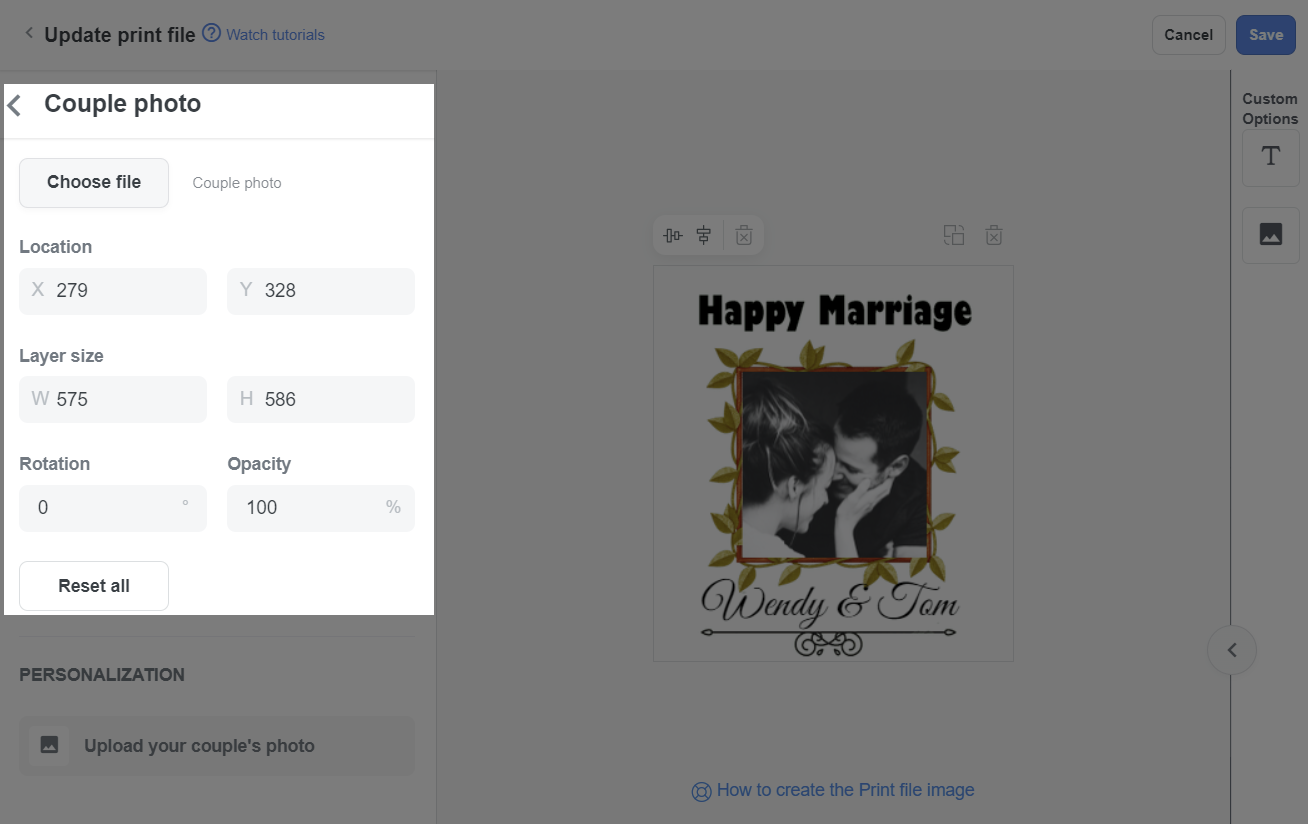Image resolution: width=1308 pixels, height=824 pixels.
Task: Delete layer icon in alignment toolbar
Action: coord(744,236)
